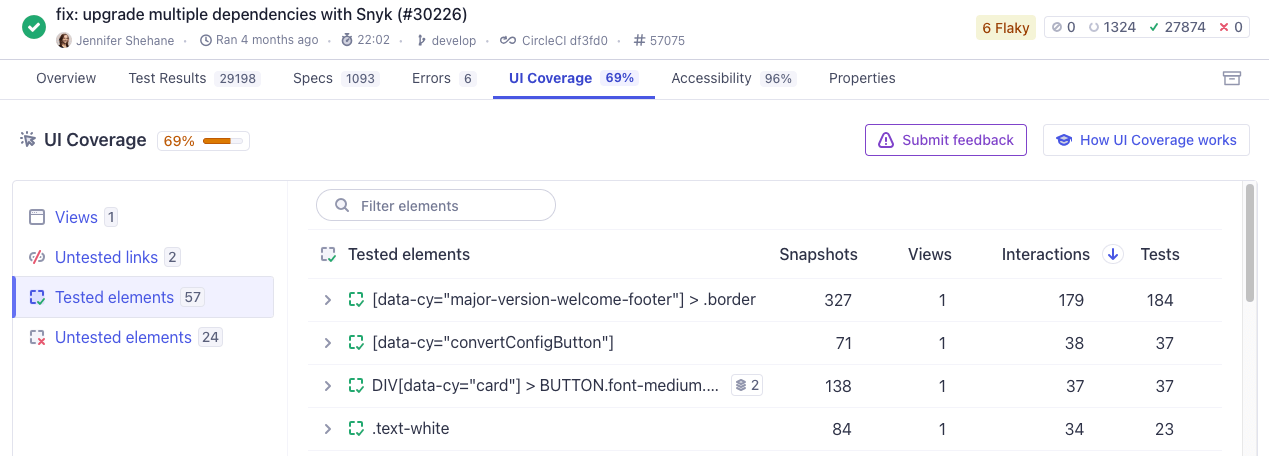The width and height of the screenshot is (1269, 456).
Task: Click the archive box icon near tabs
Action: coord(1232,78)
